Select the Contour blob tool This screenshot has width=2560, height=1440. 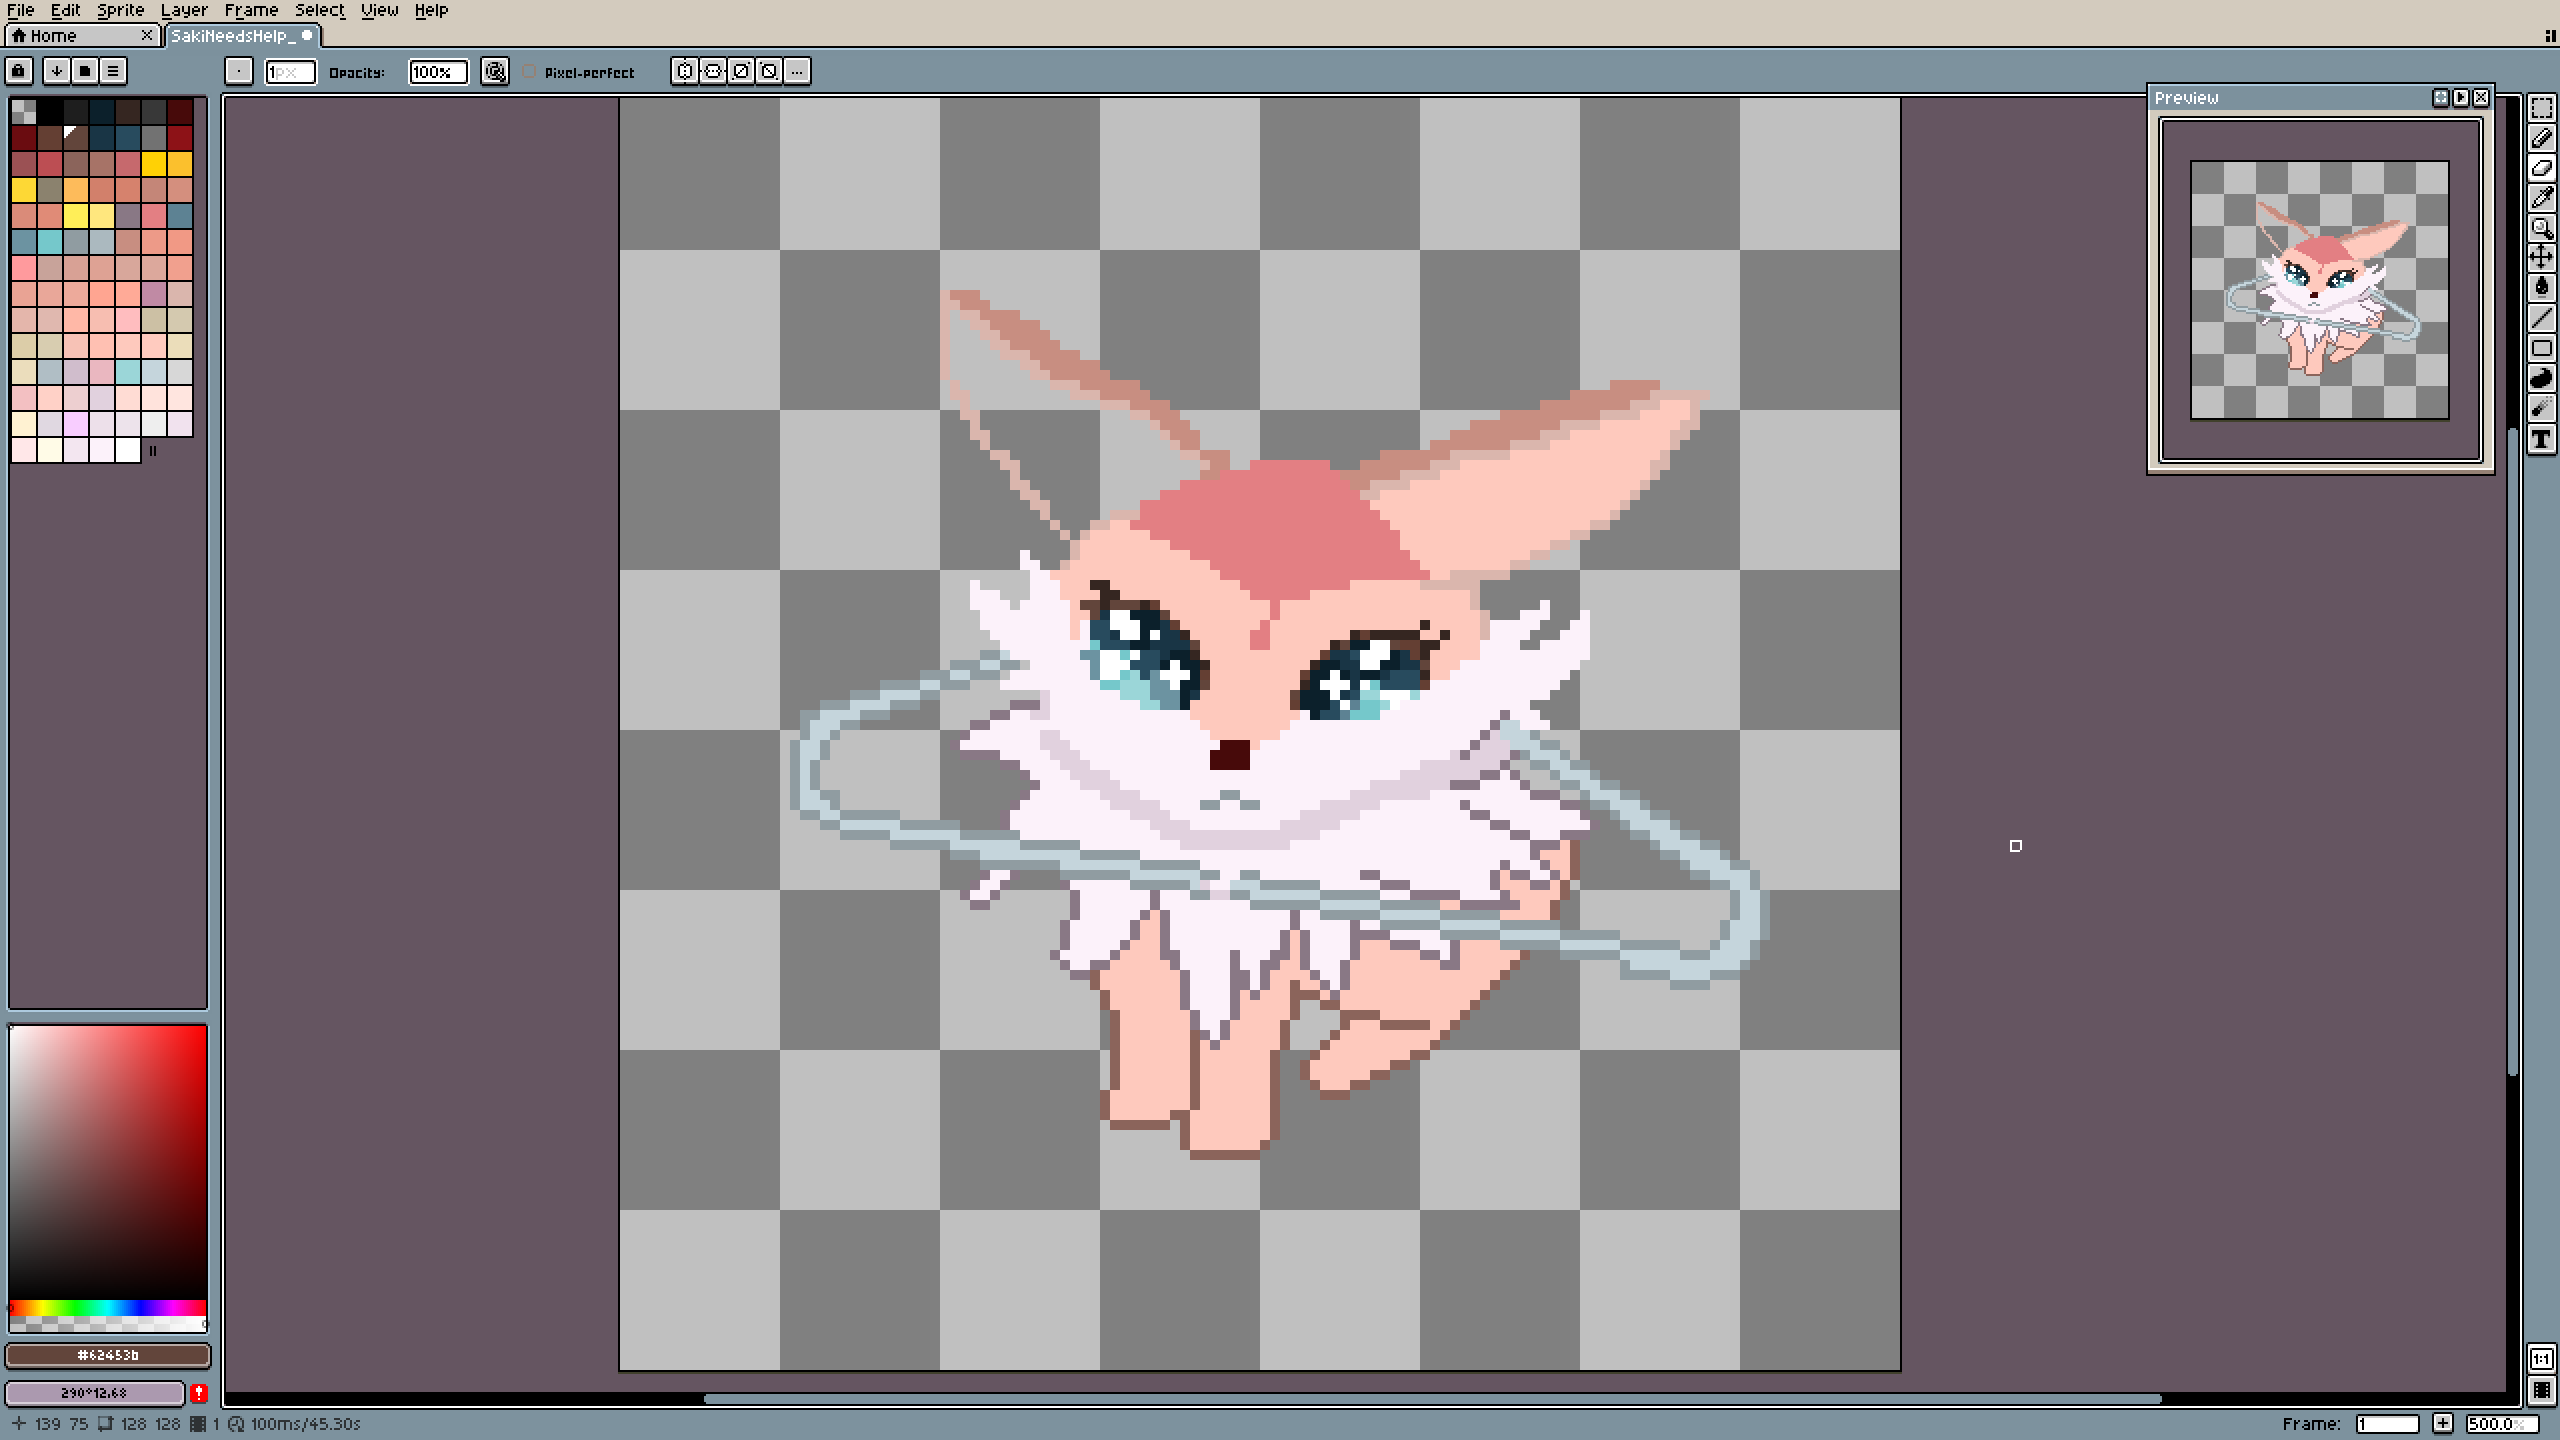coord(2541,378)
